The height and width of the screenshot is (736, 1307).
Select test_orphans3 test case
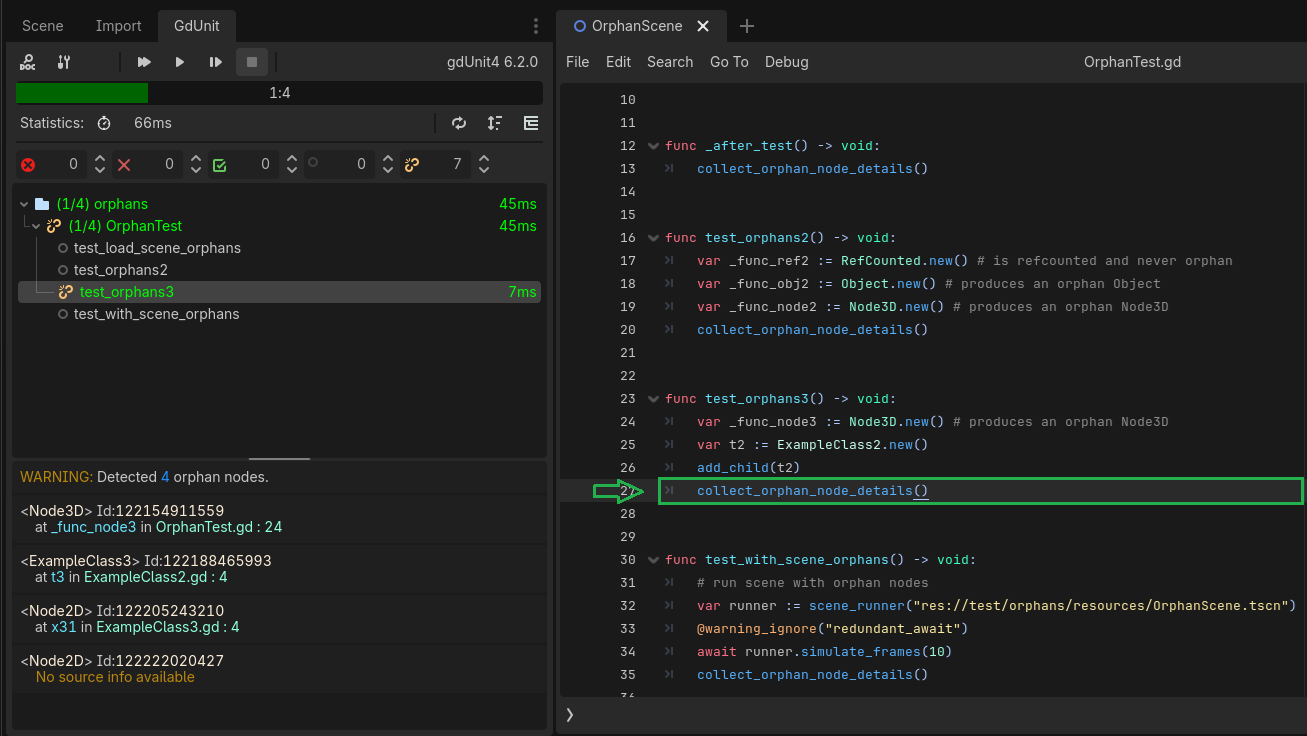(279, 292)
